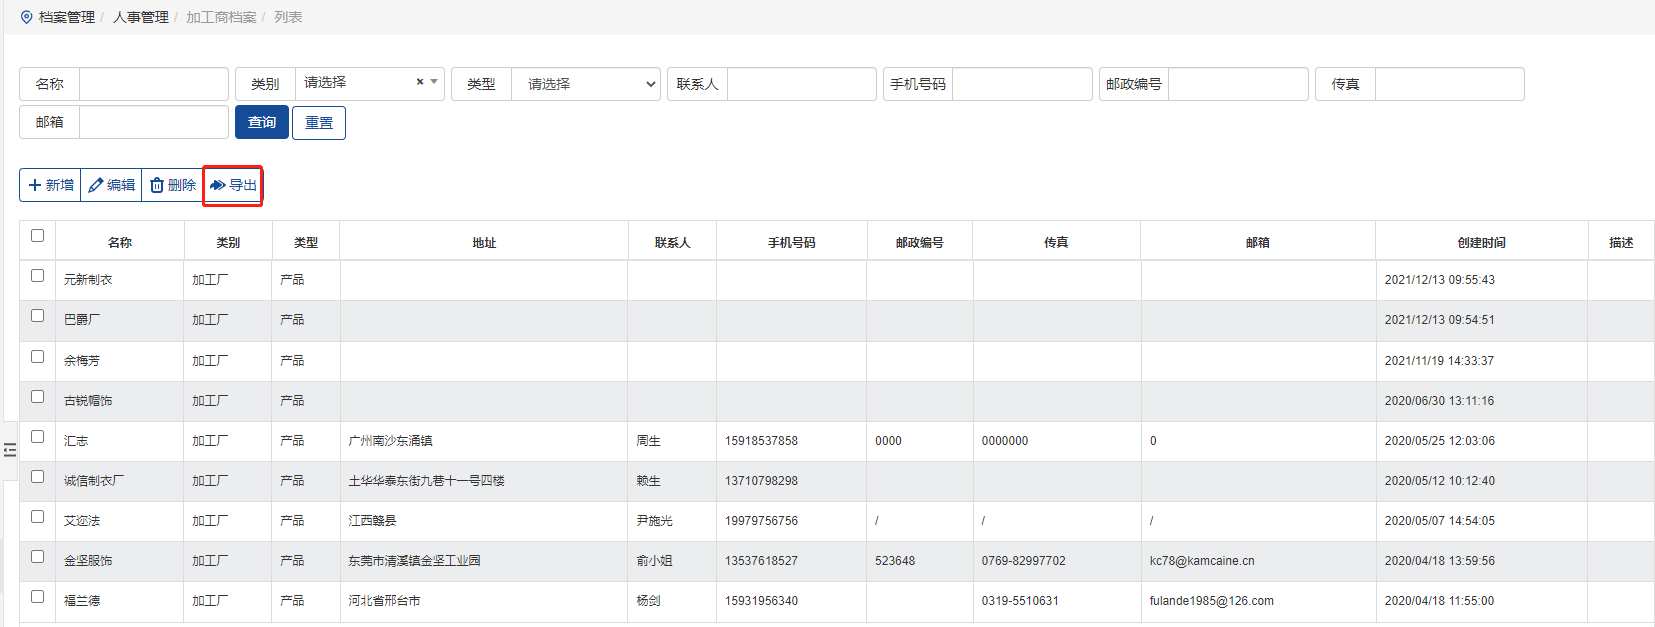Sort by the 创建时间 column header
This screenshot has height=627, width=1655.
[1481, 242]
